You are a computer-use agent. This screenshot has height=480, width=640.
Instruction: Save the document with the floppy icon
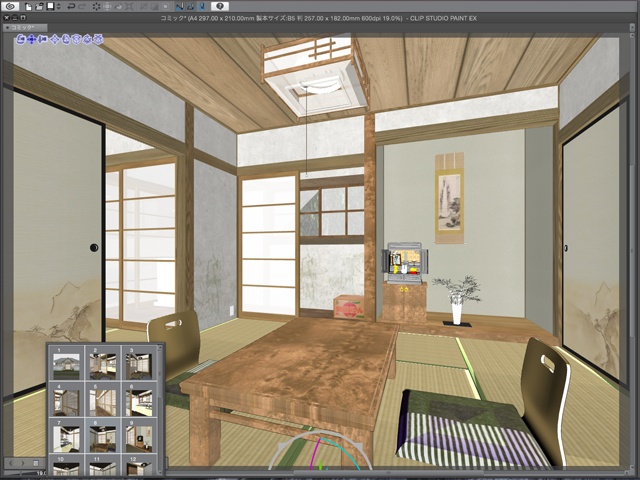click(50, 7)
